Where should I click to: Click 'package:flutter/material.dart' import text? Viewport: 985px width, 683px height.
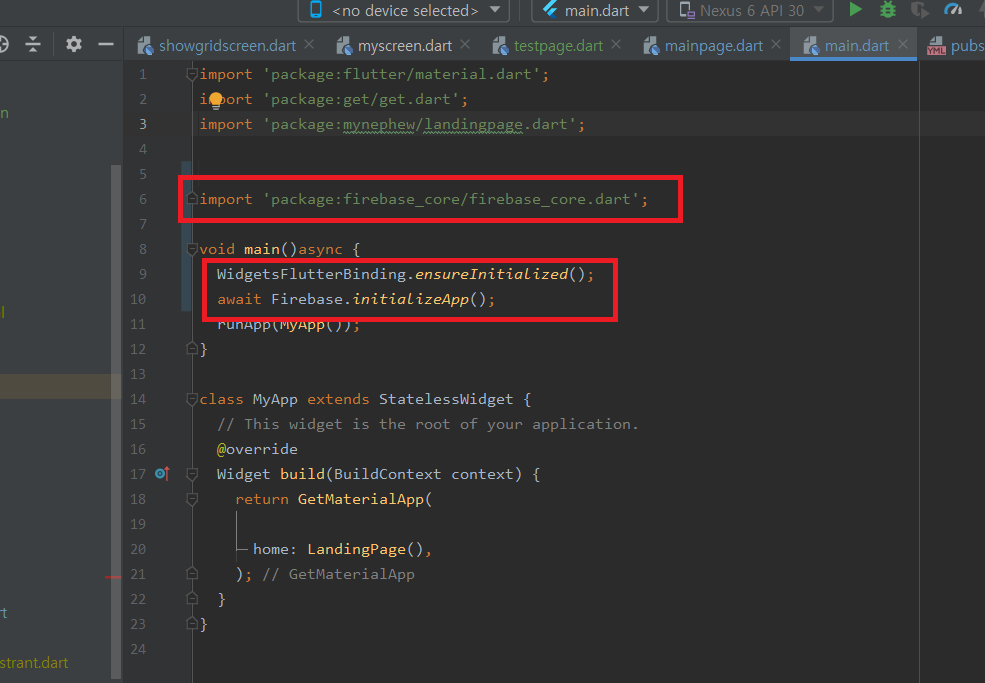tap(402, 74)
